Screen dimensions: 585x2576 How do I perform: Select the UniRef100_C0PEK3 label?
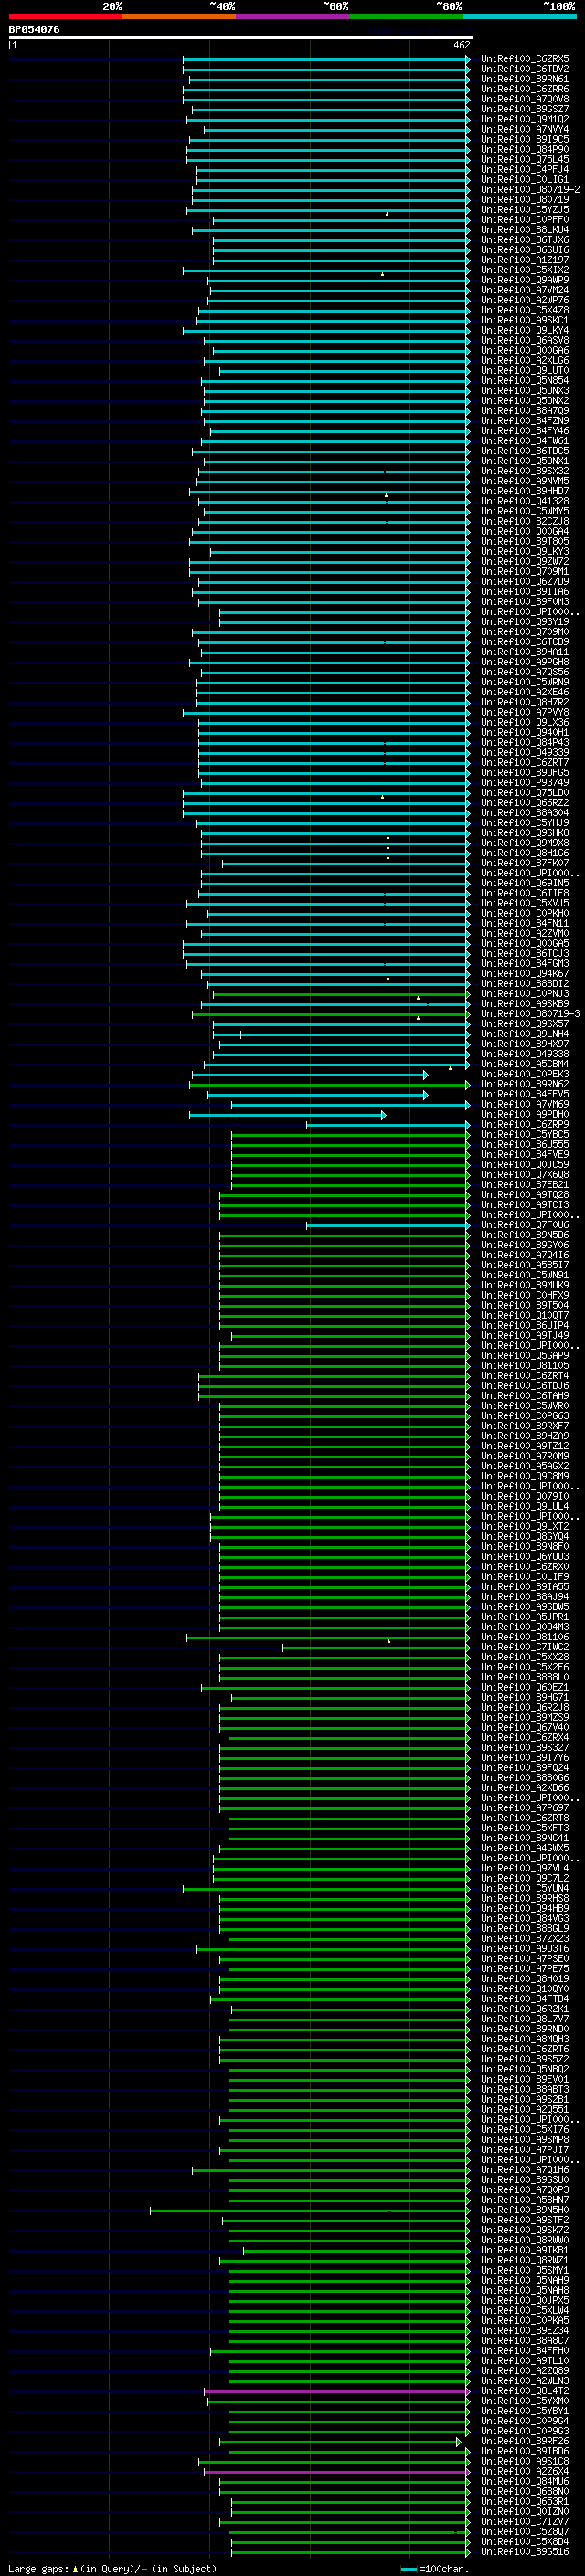[525, 1074]
